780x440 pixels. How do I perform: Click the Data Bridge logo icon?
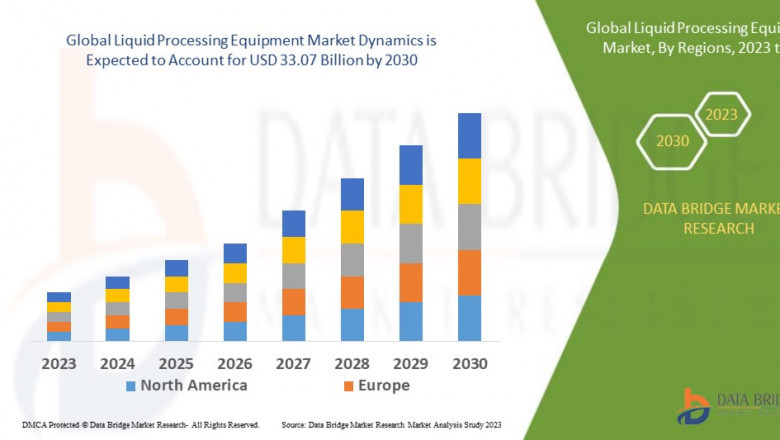coord(693,406)
